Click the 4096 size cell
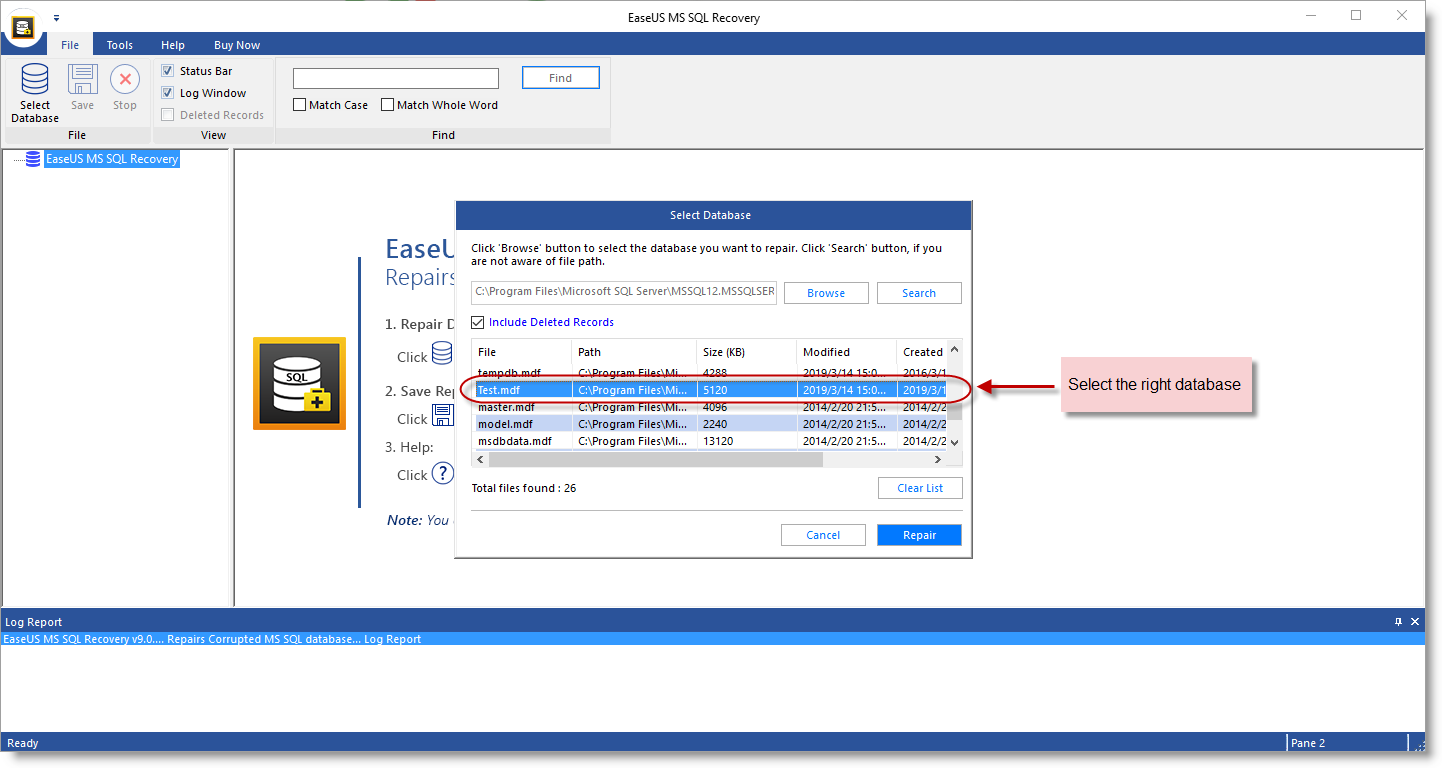 [747, 407]
